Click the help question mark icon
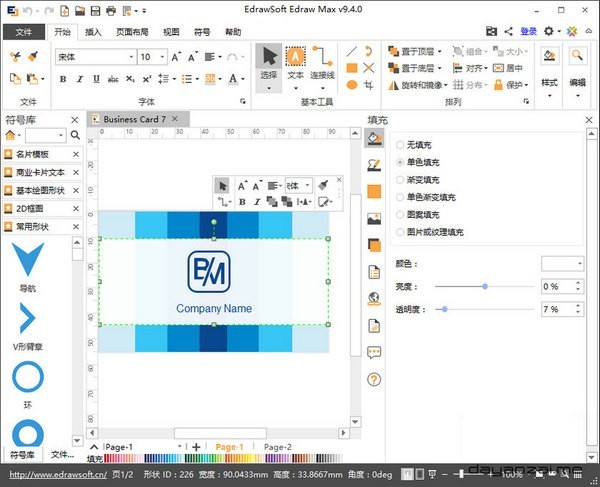 coord(374,379)
